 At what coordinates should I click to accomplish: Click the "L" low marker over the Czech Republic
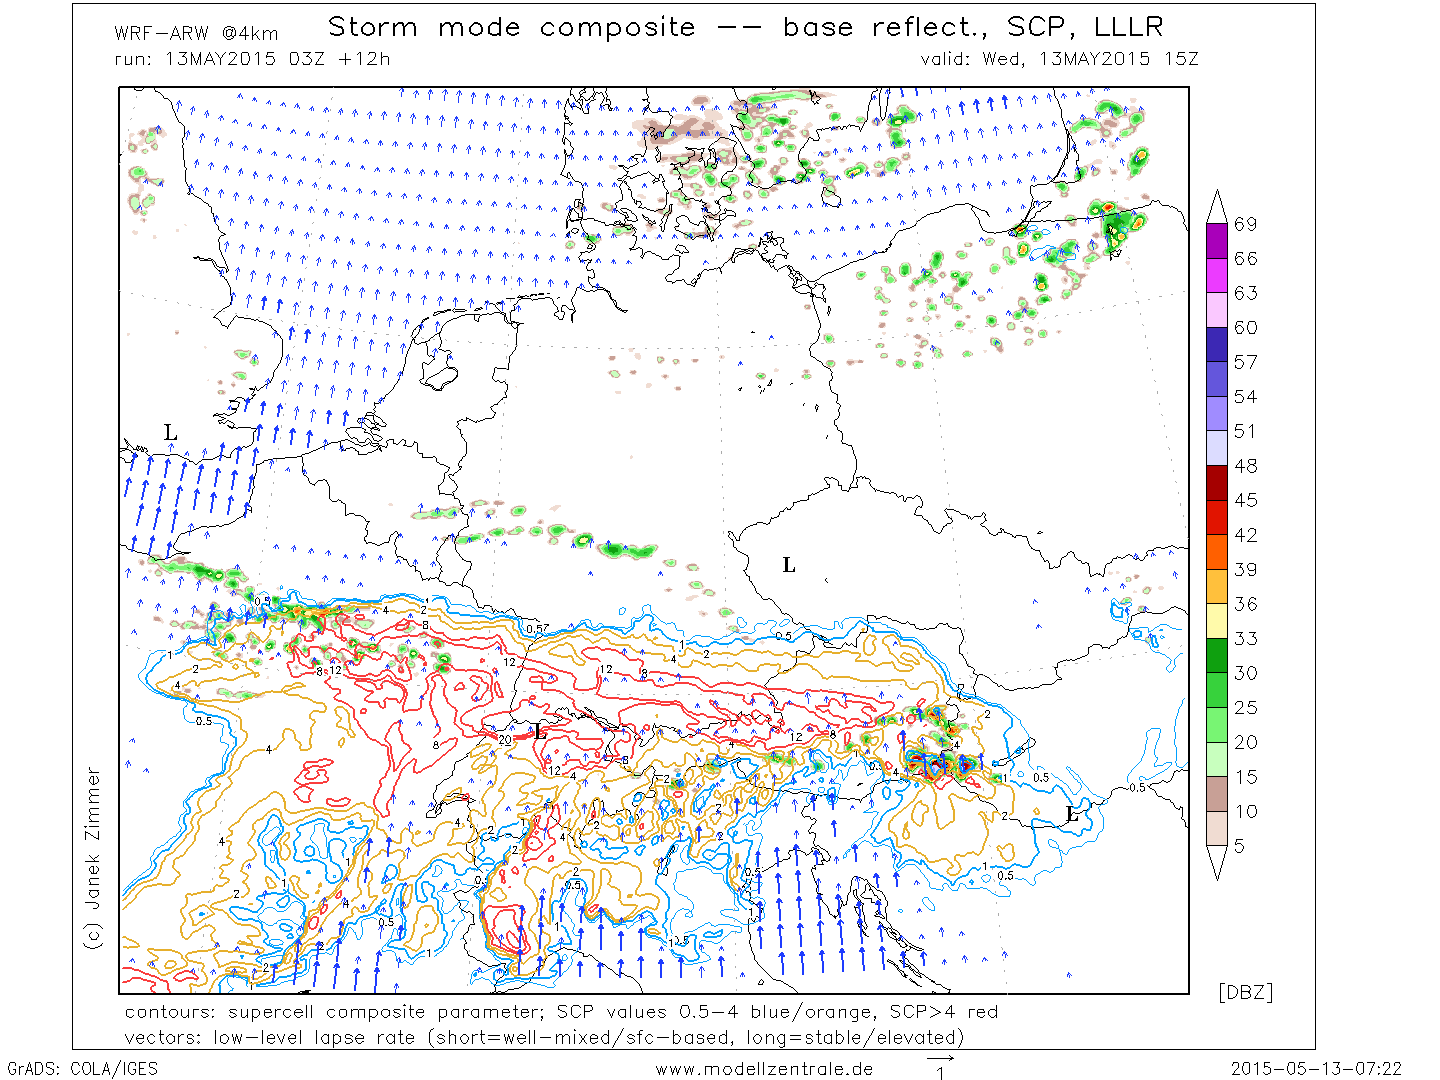tap(789, 566)
